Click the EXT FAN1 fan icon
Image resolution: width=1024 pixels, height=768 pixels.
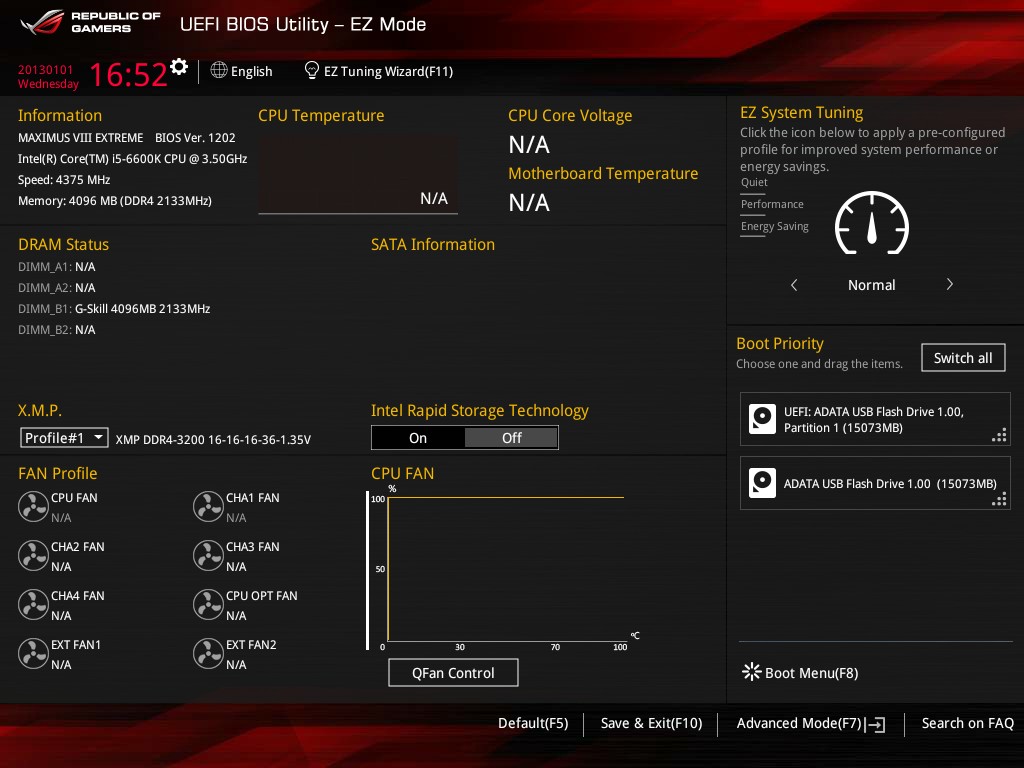click(x=33, y=654)
